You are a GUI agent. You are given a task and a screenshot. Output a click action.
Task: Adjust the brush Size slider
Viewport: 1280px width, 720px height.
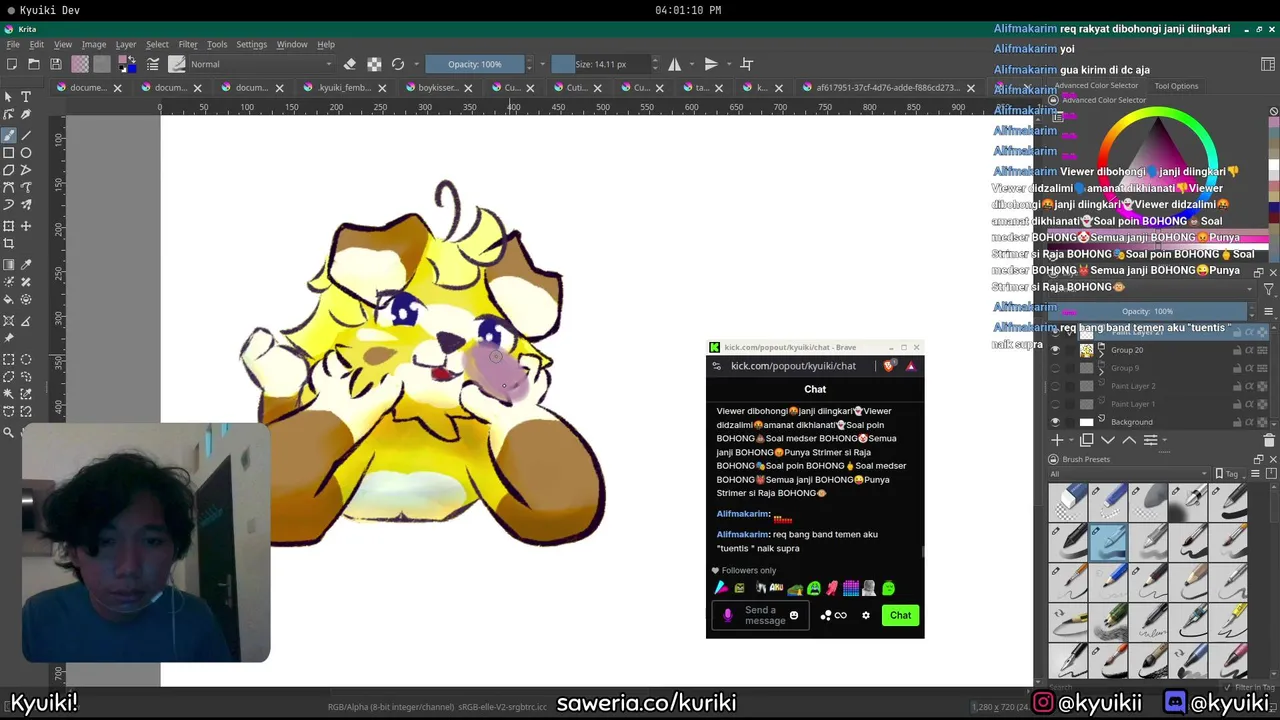tap(600, 64)
